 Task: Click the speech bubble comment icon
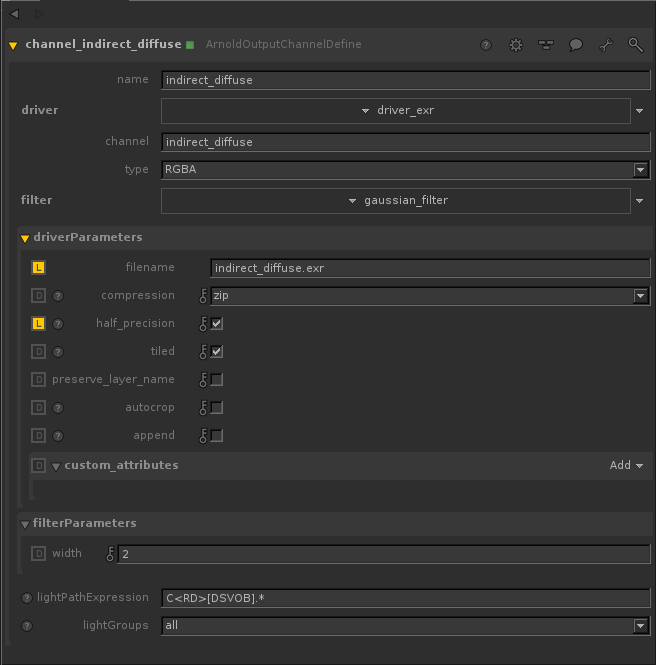pos(576,45)
